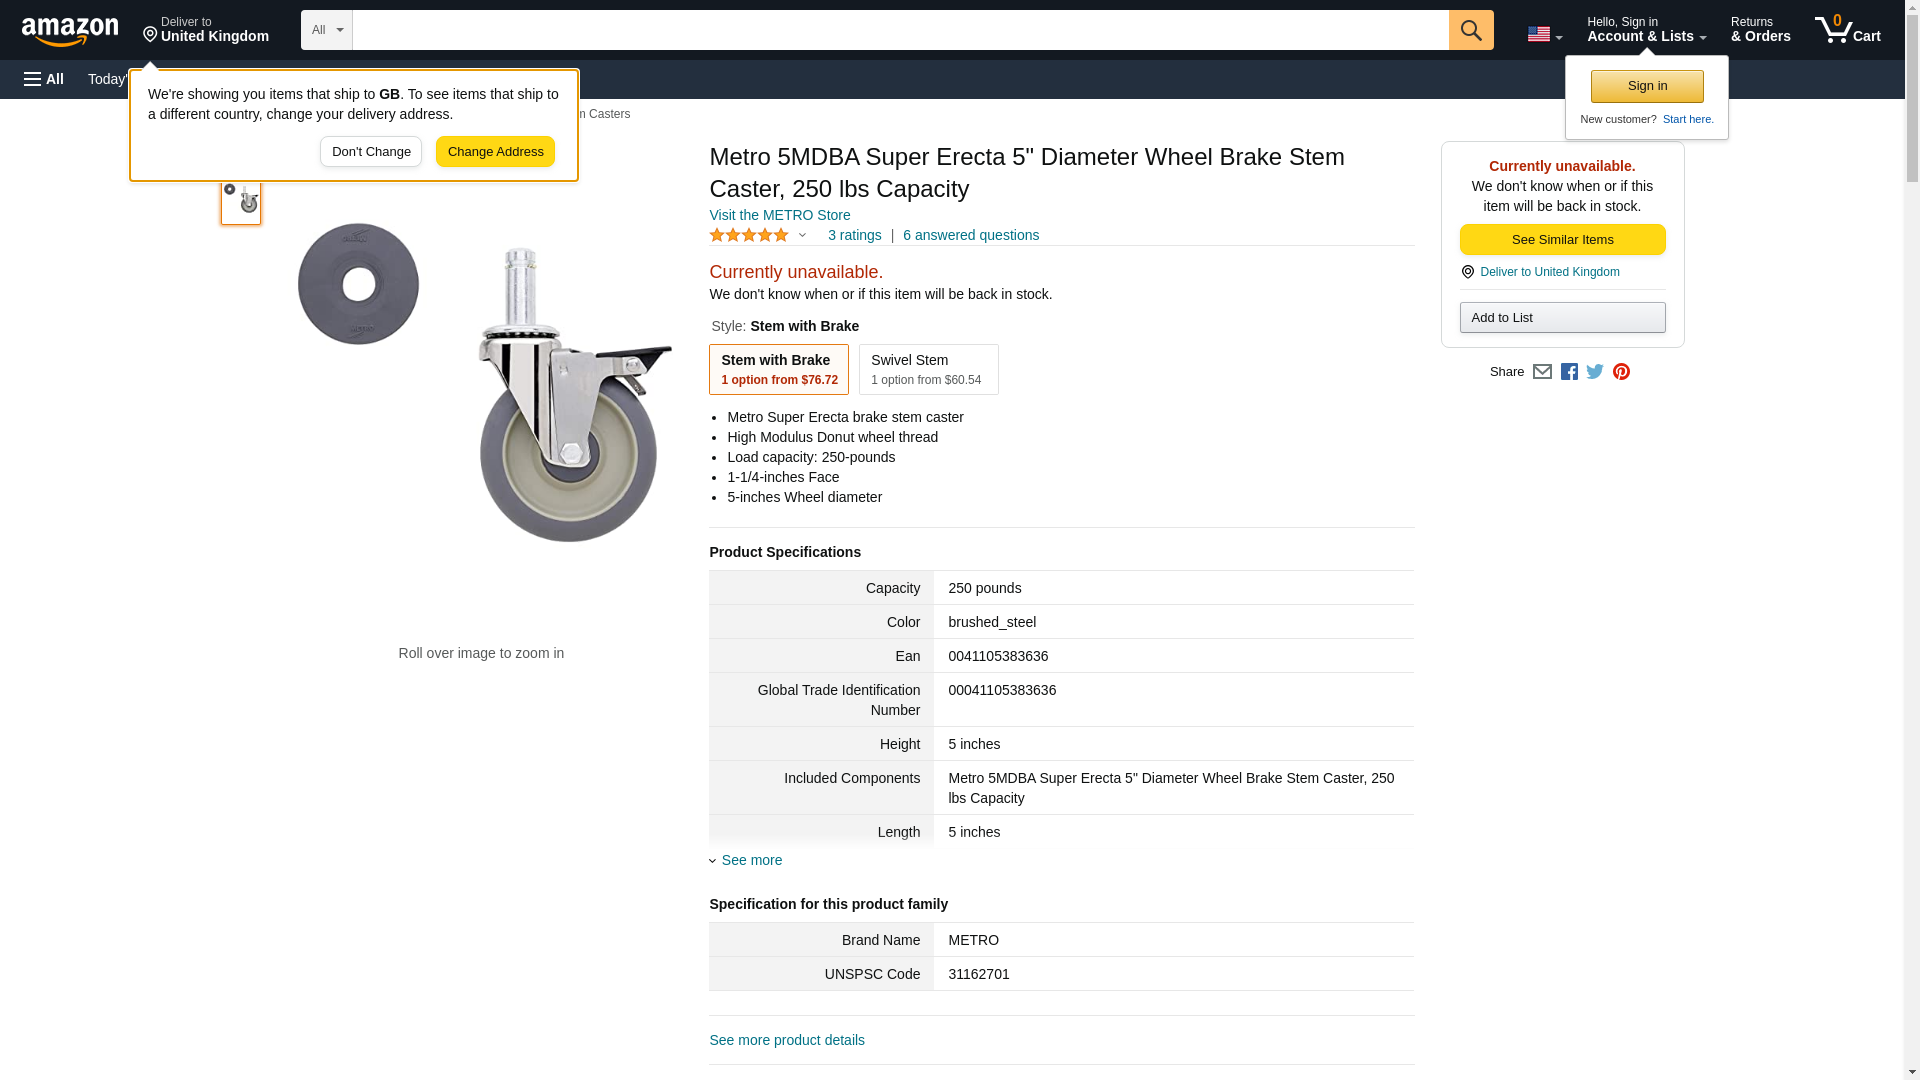Screen dimensions: 1920x1080
Task: Open the cart icon
Action: click(x=1847, y=30)
